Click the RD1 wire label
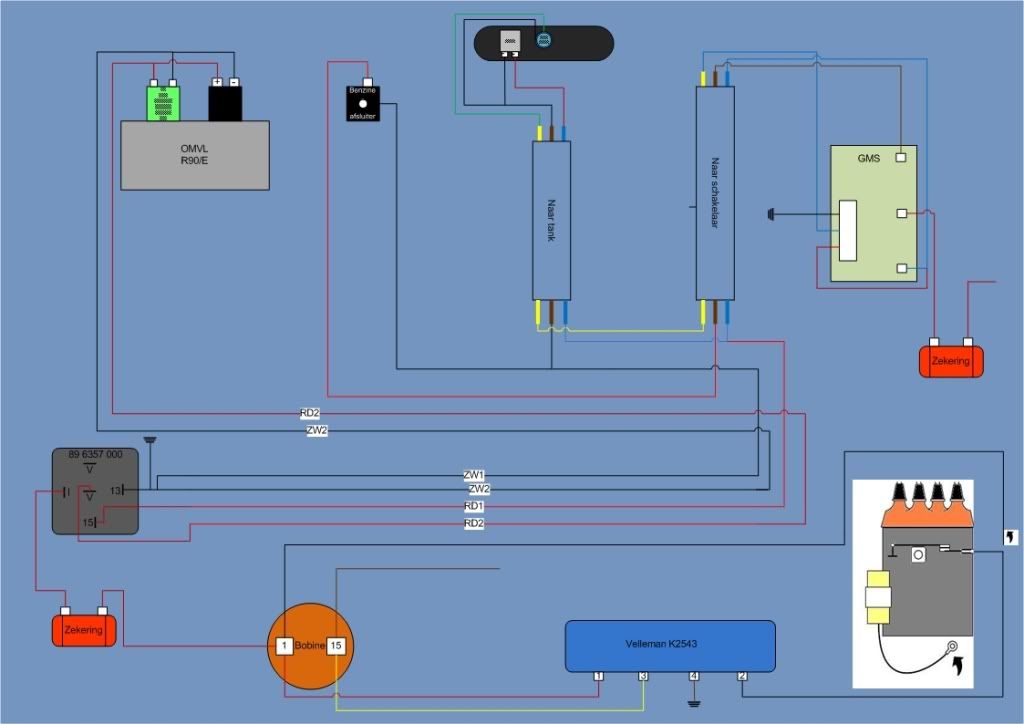 [474, 506]
